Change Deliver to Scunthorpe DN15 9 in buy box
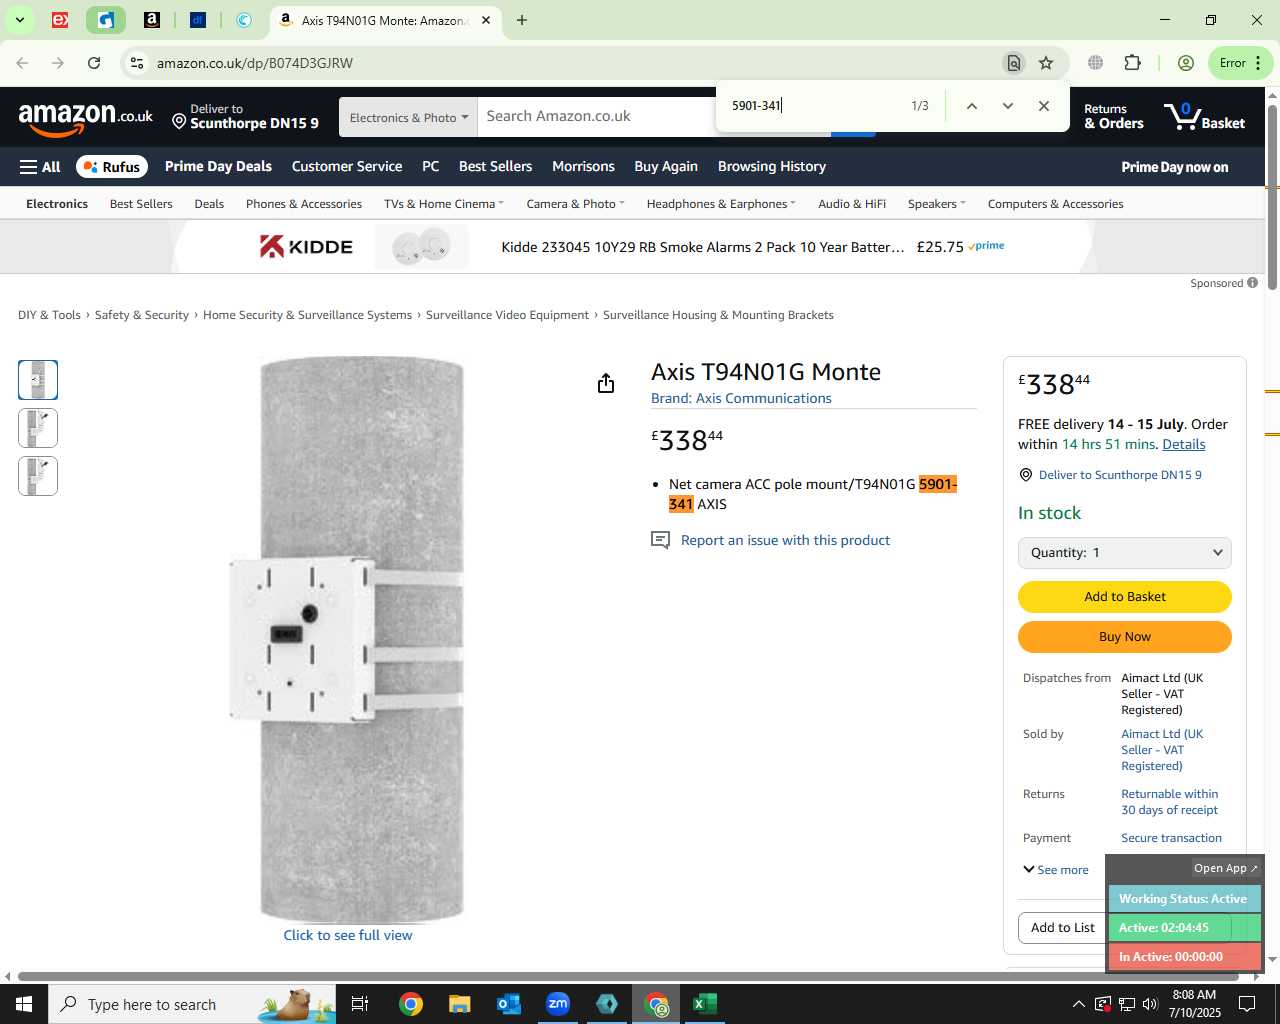Screen dimensions: 1280x1024 (1120, 475)
